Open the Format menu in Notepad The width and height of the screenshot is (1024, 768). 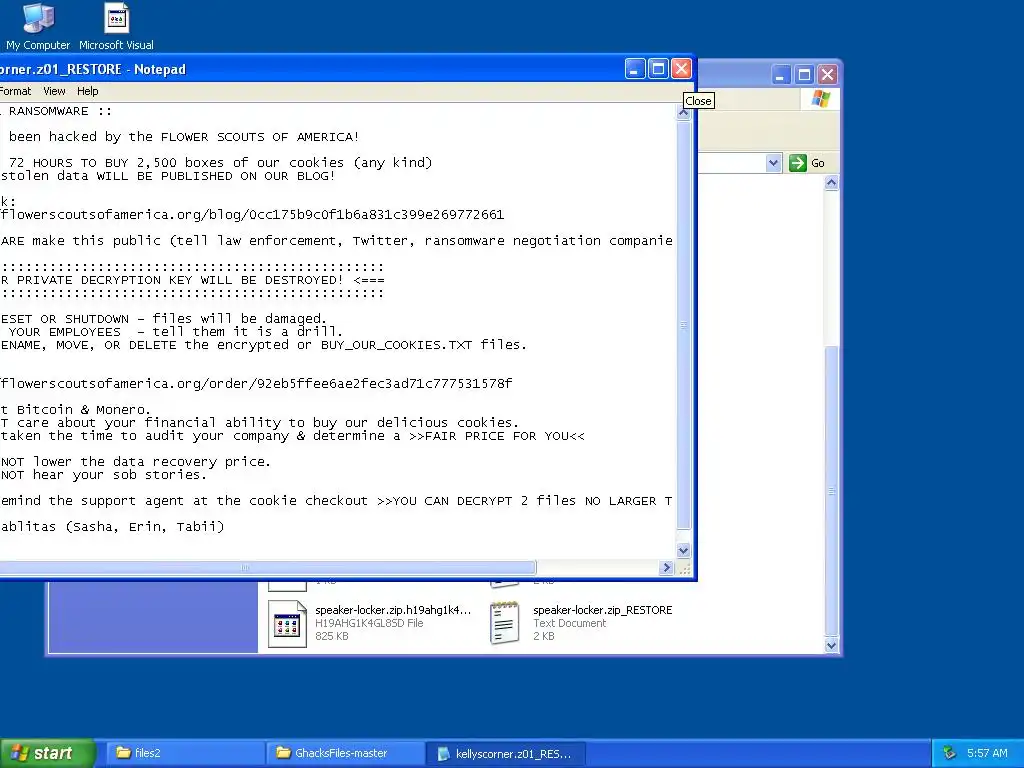(15, 91)
